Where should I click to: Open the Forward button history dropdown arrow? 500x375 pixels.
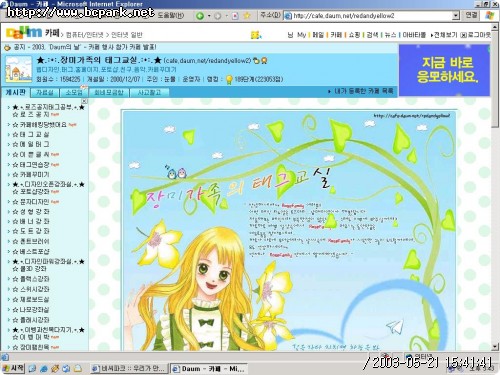[226, 16]
